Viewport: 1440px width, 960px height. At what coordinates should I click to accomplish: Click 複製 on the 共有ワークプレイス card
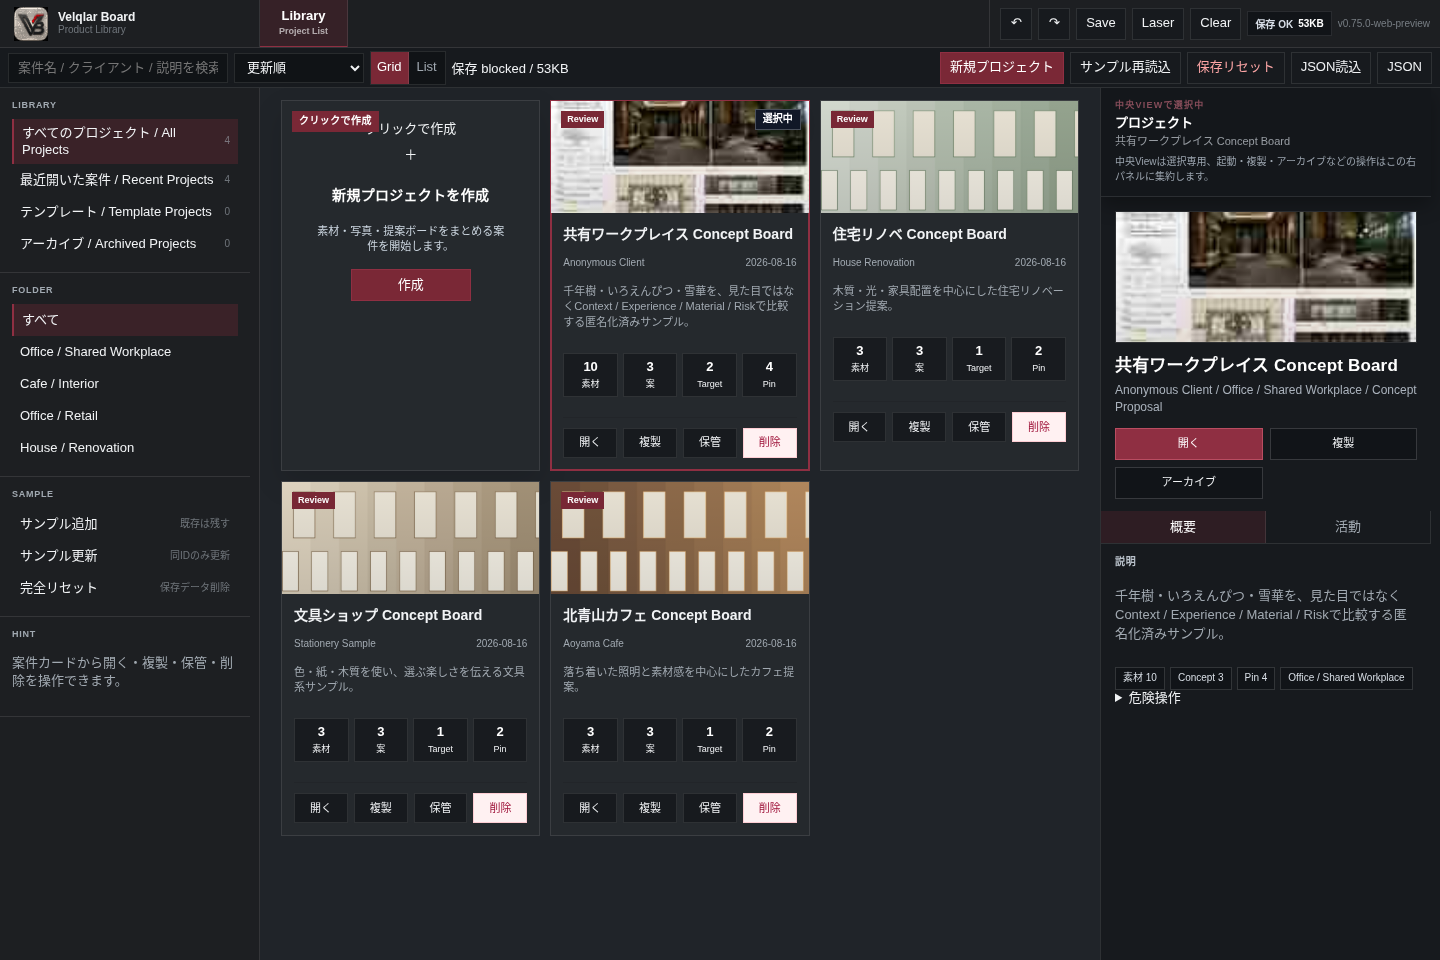click(x=650, y=442)
